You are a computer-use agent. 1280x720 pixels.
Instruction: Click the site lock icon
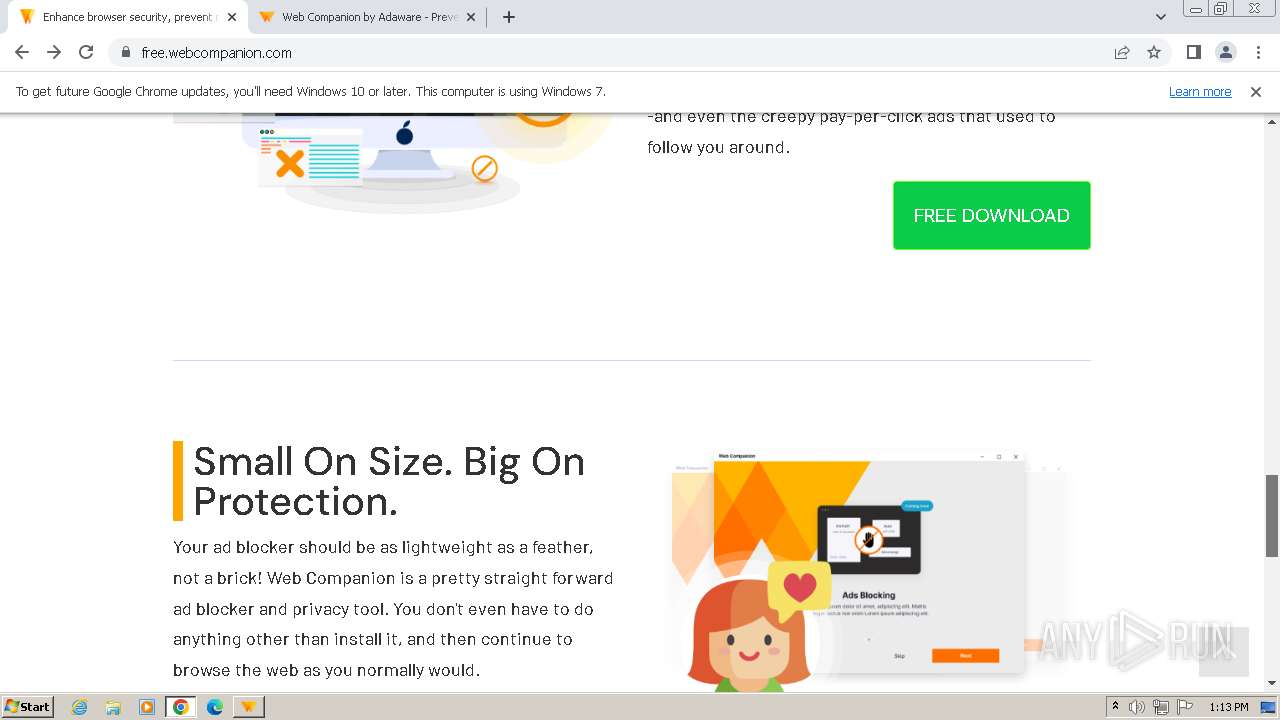(126, 53)
